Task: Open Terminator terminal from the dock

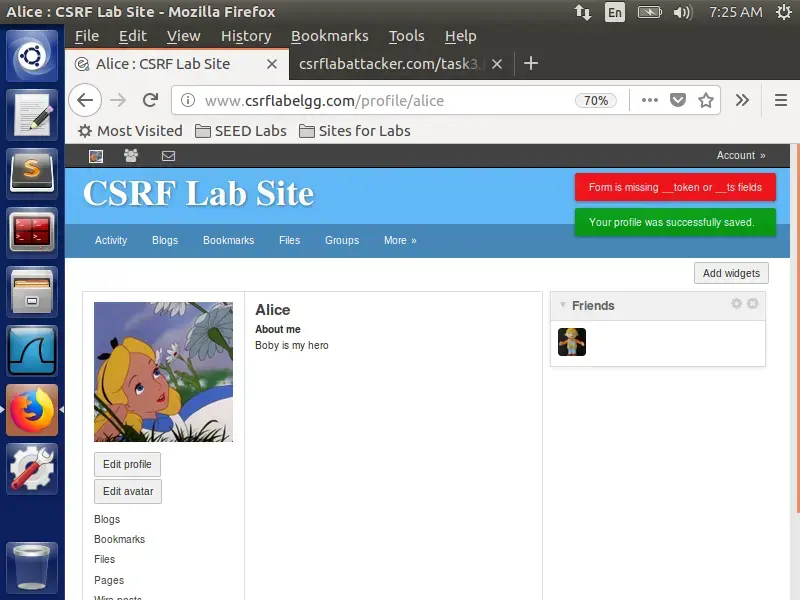Action: 32,233
